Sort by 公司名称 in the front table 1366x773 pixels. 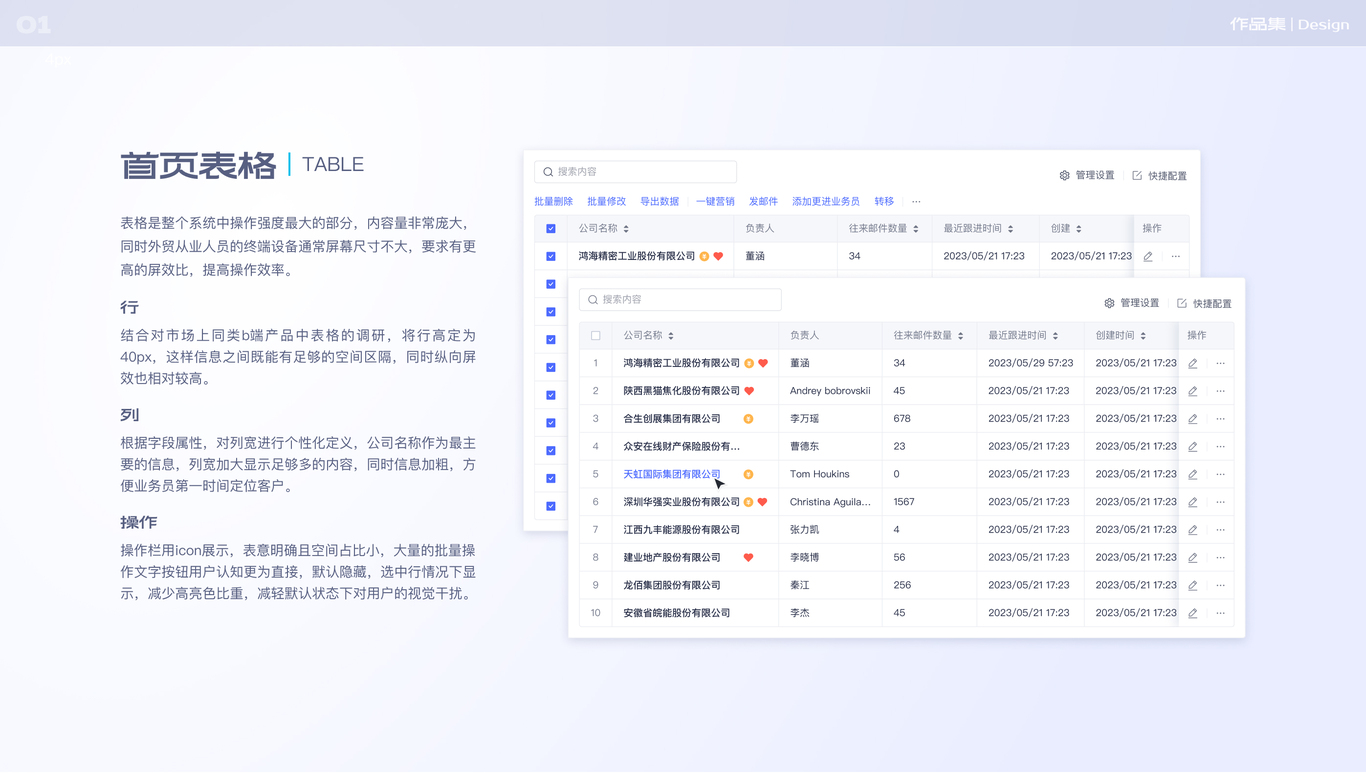point(671,336)
